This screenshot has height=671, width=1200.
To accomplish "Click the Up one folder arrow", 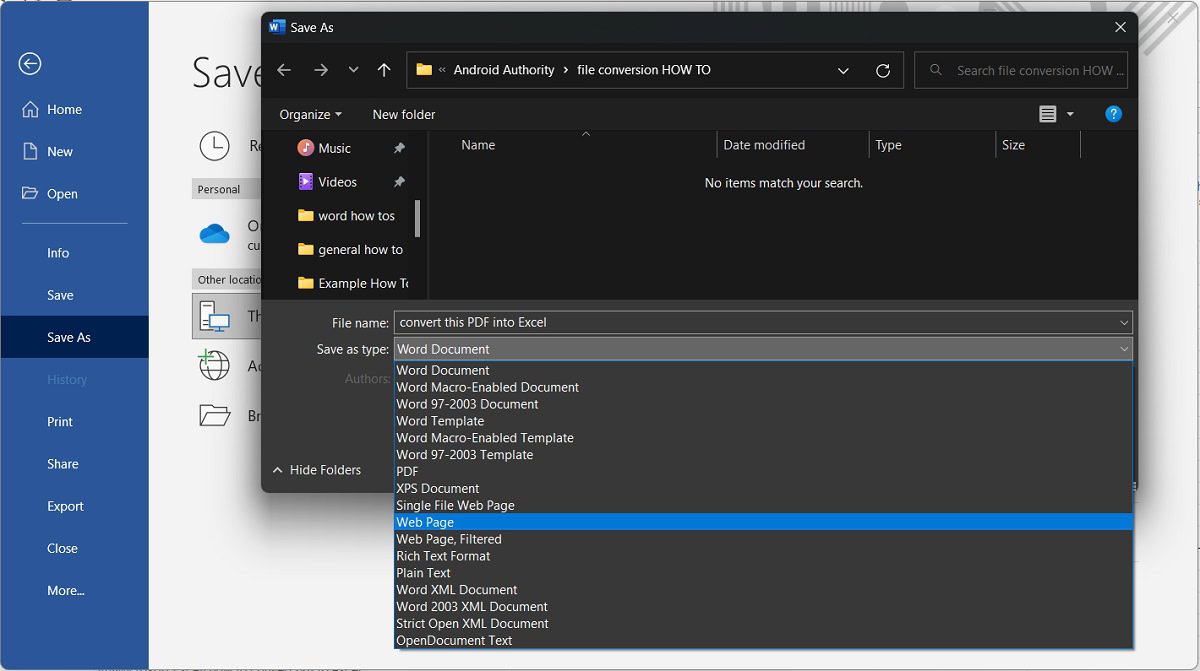I will click(384, 70).
